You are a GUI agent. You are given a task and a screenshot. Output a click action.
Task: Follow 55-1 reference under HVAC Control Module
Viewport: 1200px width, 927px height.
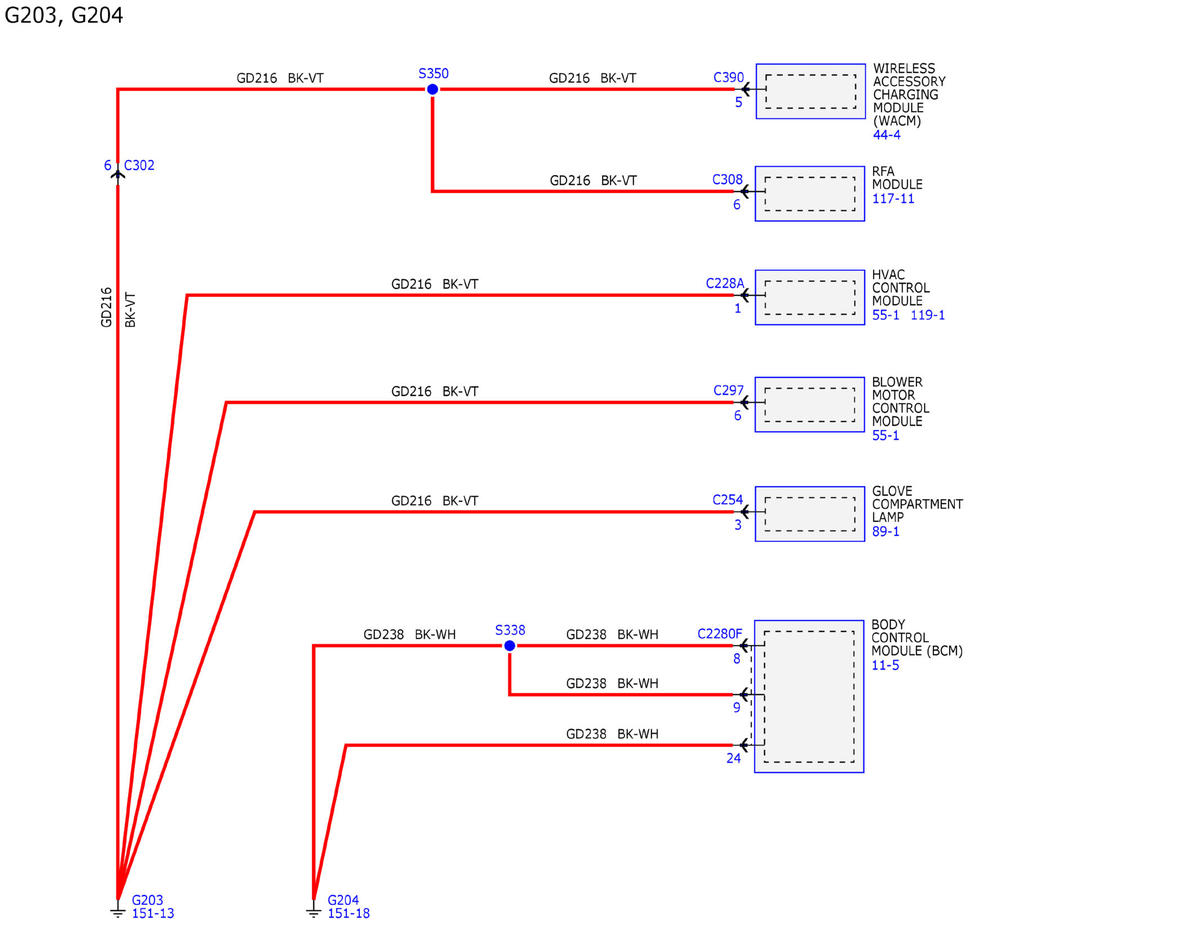tap(886, 315)
